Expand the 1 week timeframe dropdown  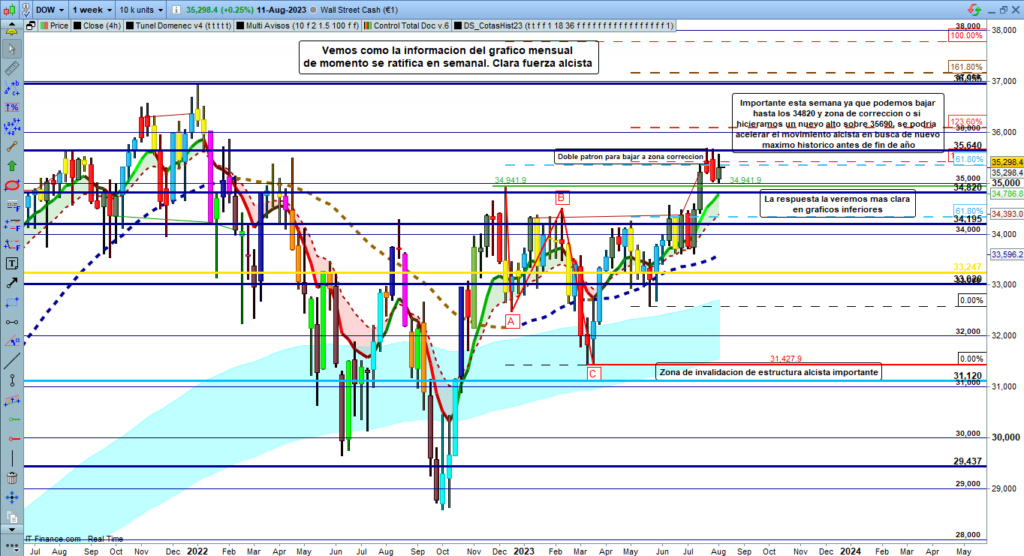[89, 10]
